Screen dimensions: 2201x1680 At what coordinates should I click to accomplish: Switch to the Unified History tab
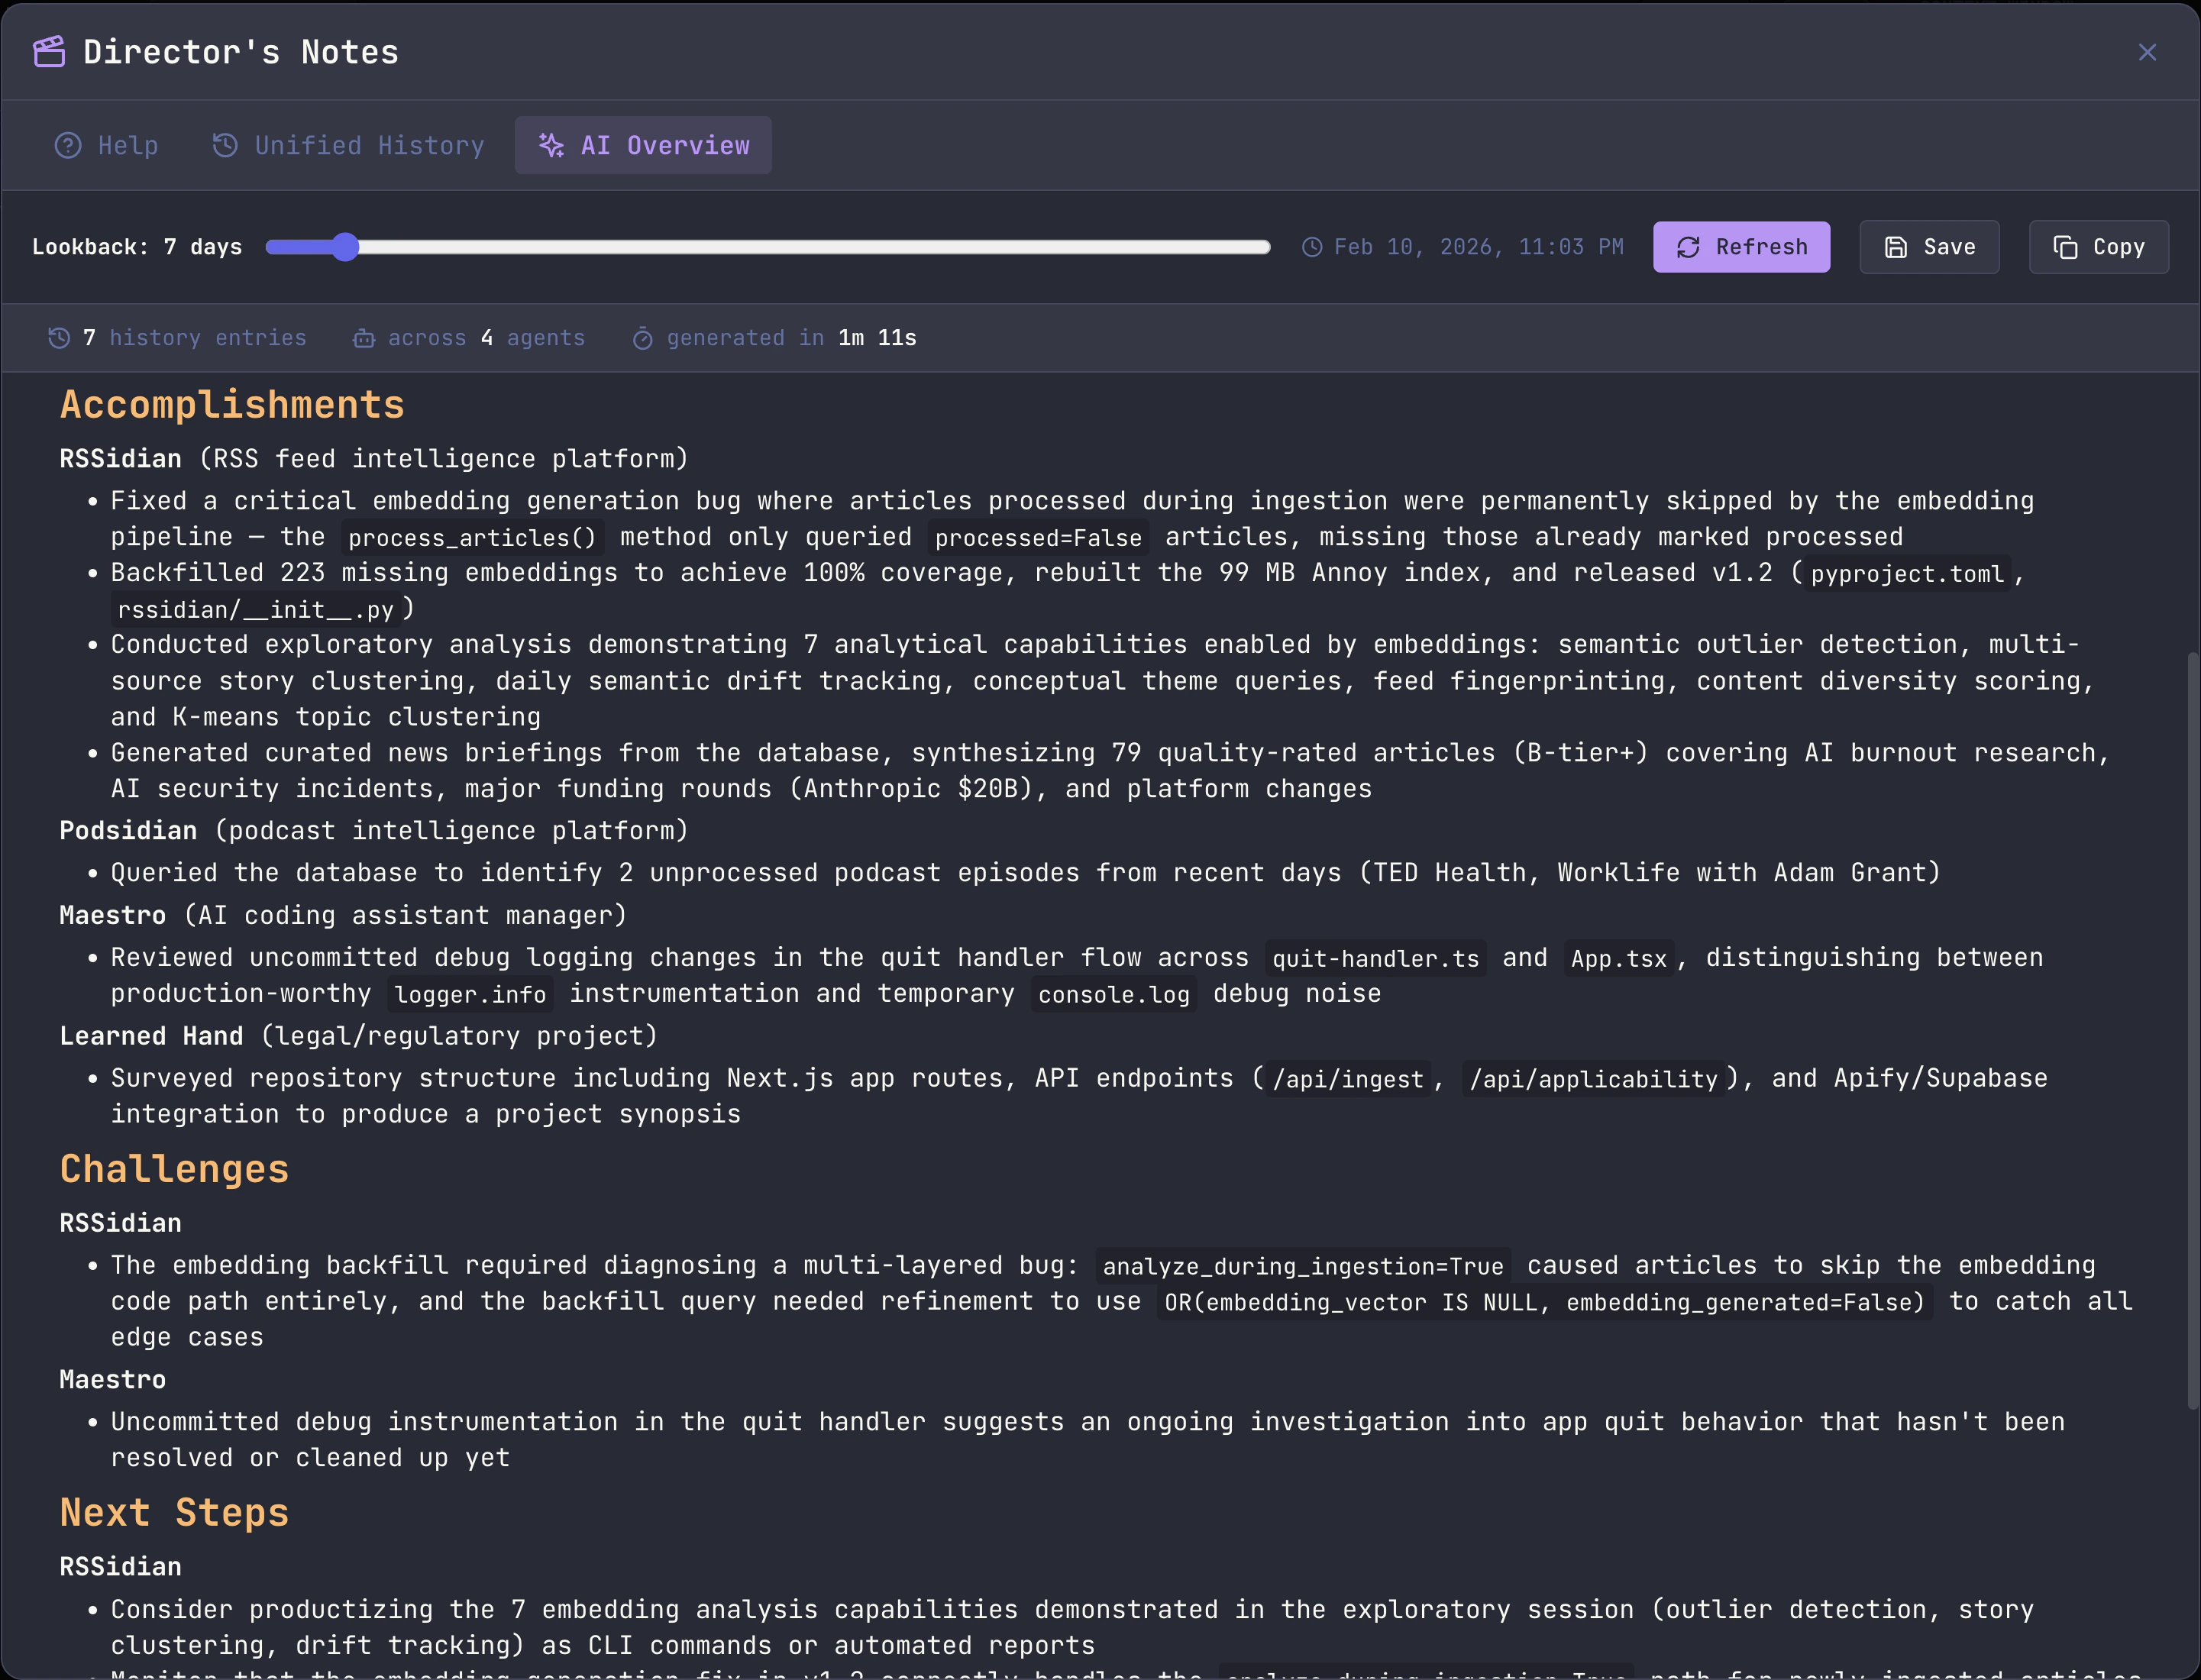[348, 145]
